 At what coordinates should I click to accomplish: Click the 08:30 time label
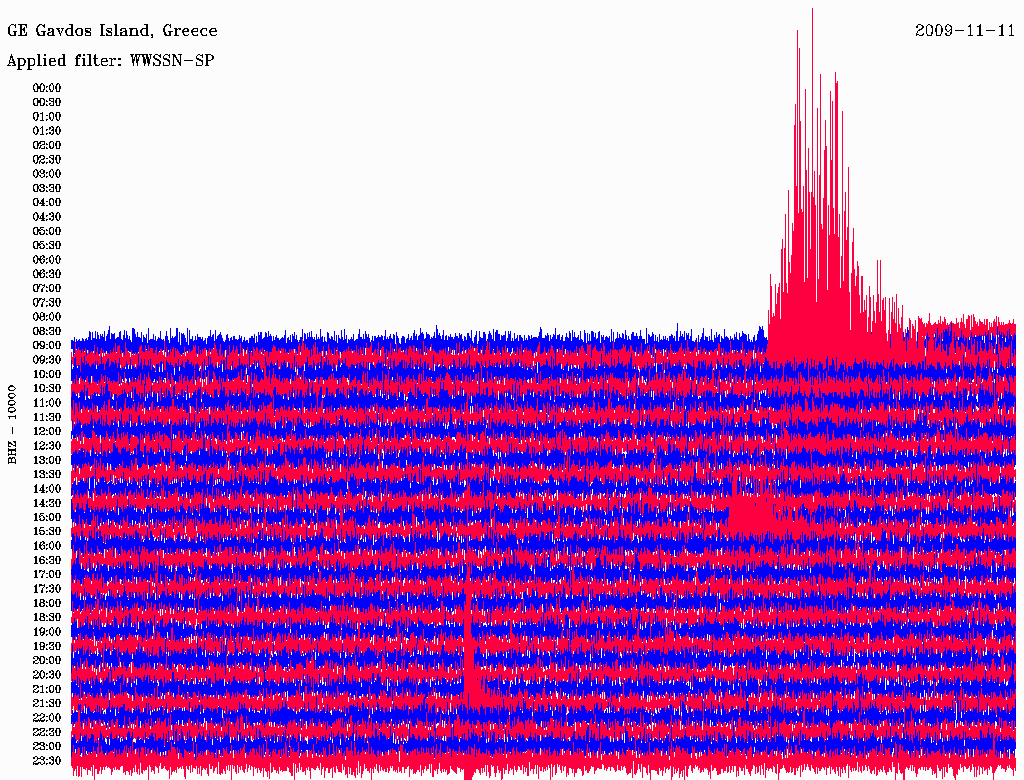click(x=47, y=331)
